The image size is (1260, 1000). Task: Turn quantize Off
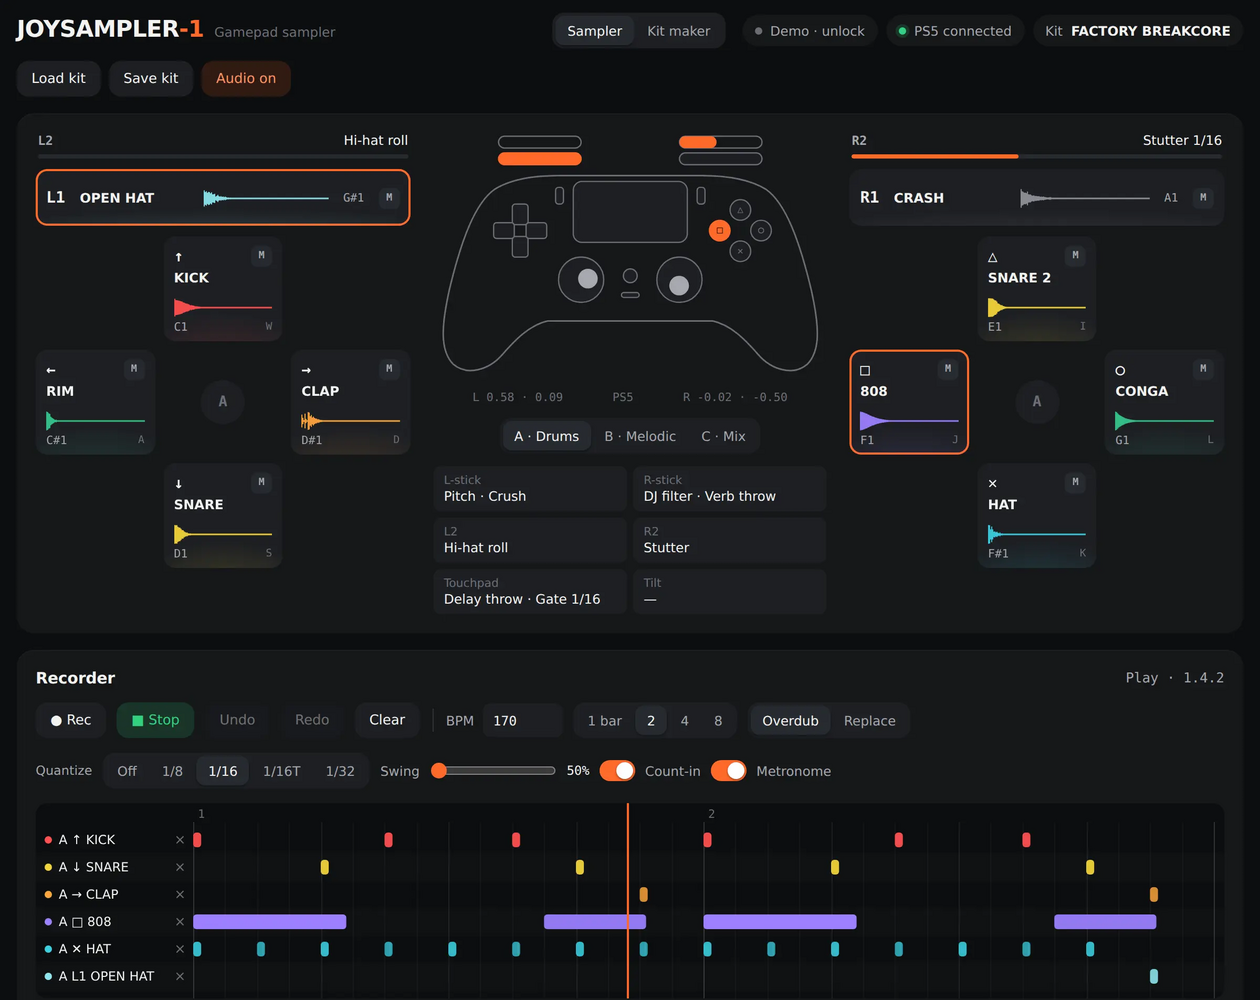click(x=127, y=771)
